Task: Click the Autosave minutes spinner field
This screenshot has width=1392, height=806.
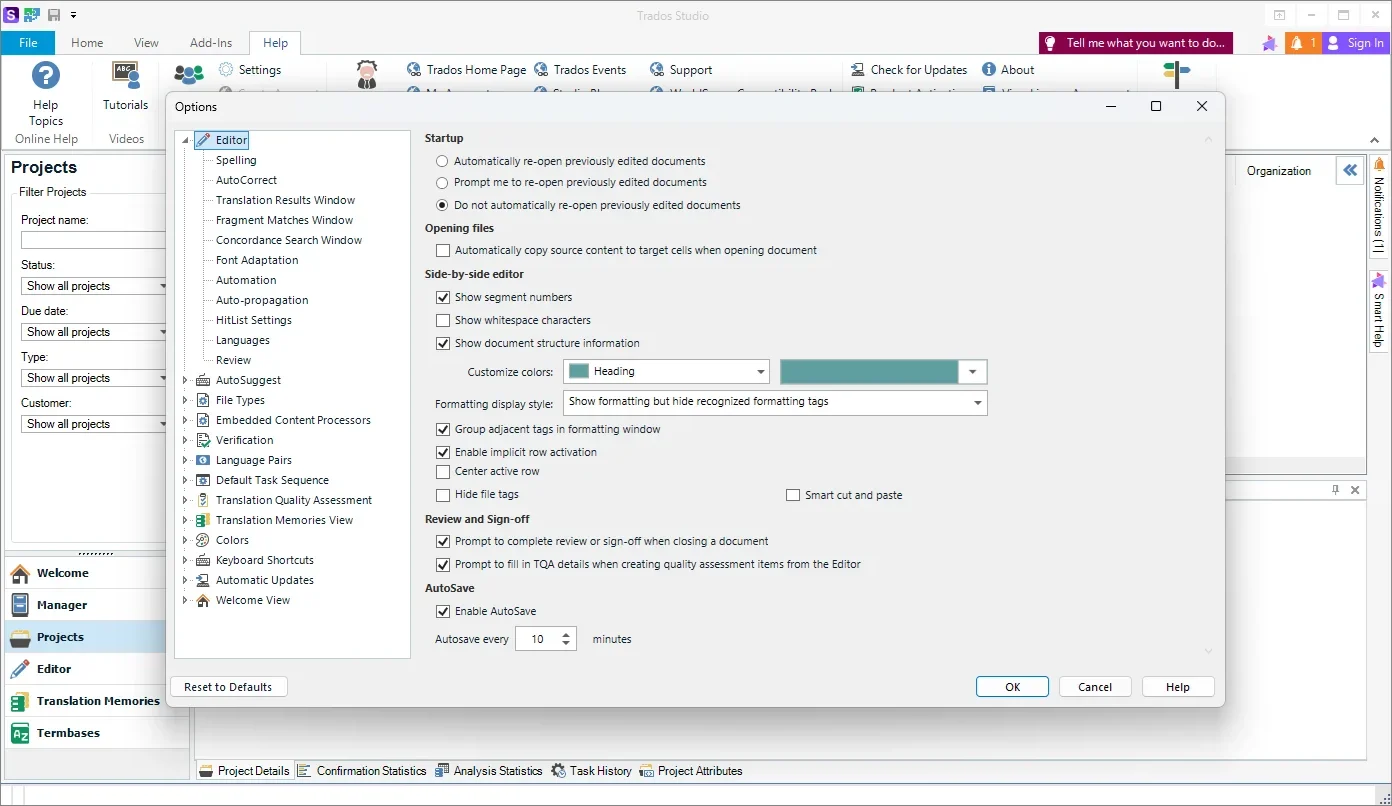Action: pos(545,639)
